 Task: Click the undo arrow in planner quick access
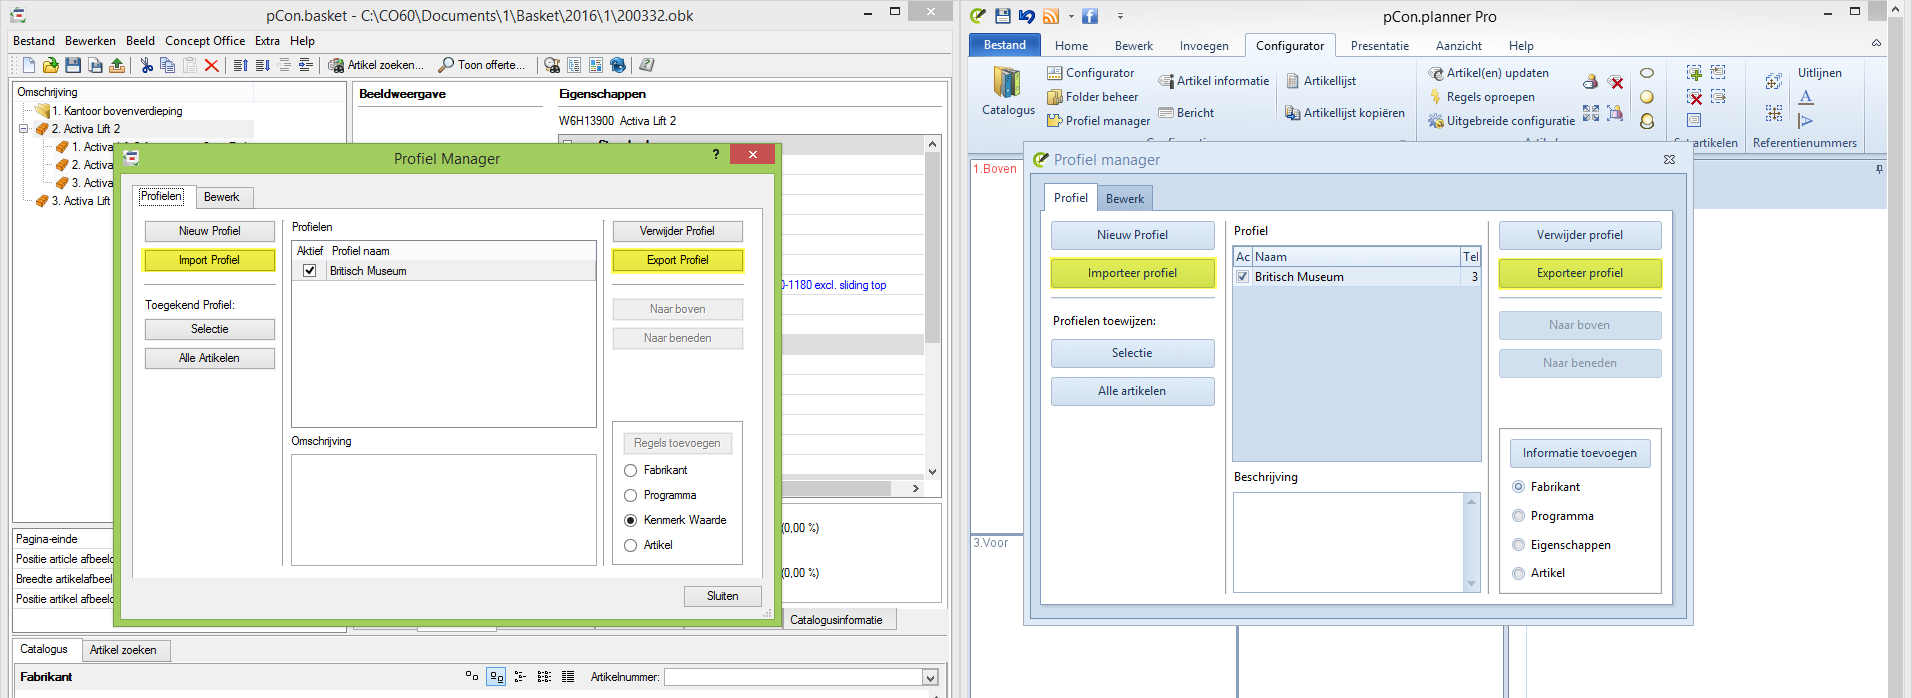[x=1027, y=16]
